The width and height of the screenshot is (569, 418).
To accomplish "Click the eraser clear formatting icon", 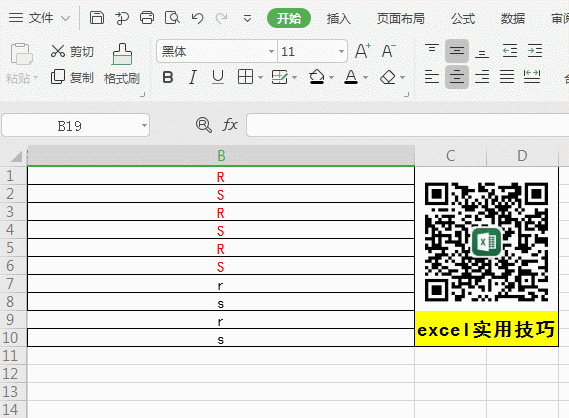I will [x=388, y=77].
